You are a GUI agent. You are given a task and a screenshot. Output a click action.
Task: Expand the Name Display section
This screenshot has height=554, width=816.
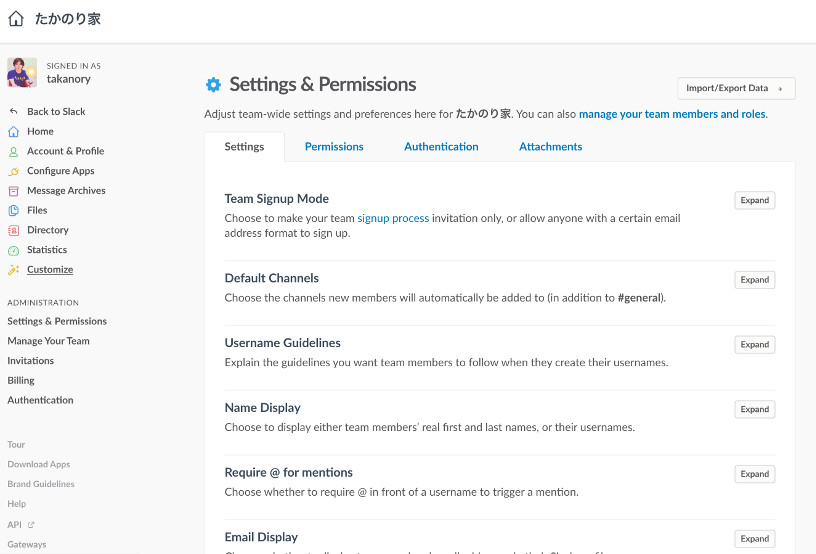pos(755,409)
